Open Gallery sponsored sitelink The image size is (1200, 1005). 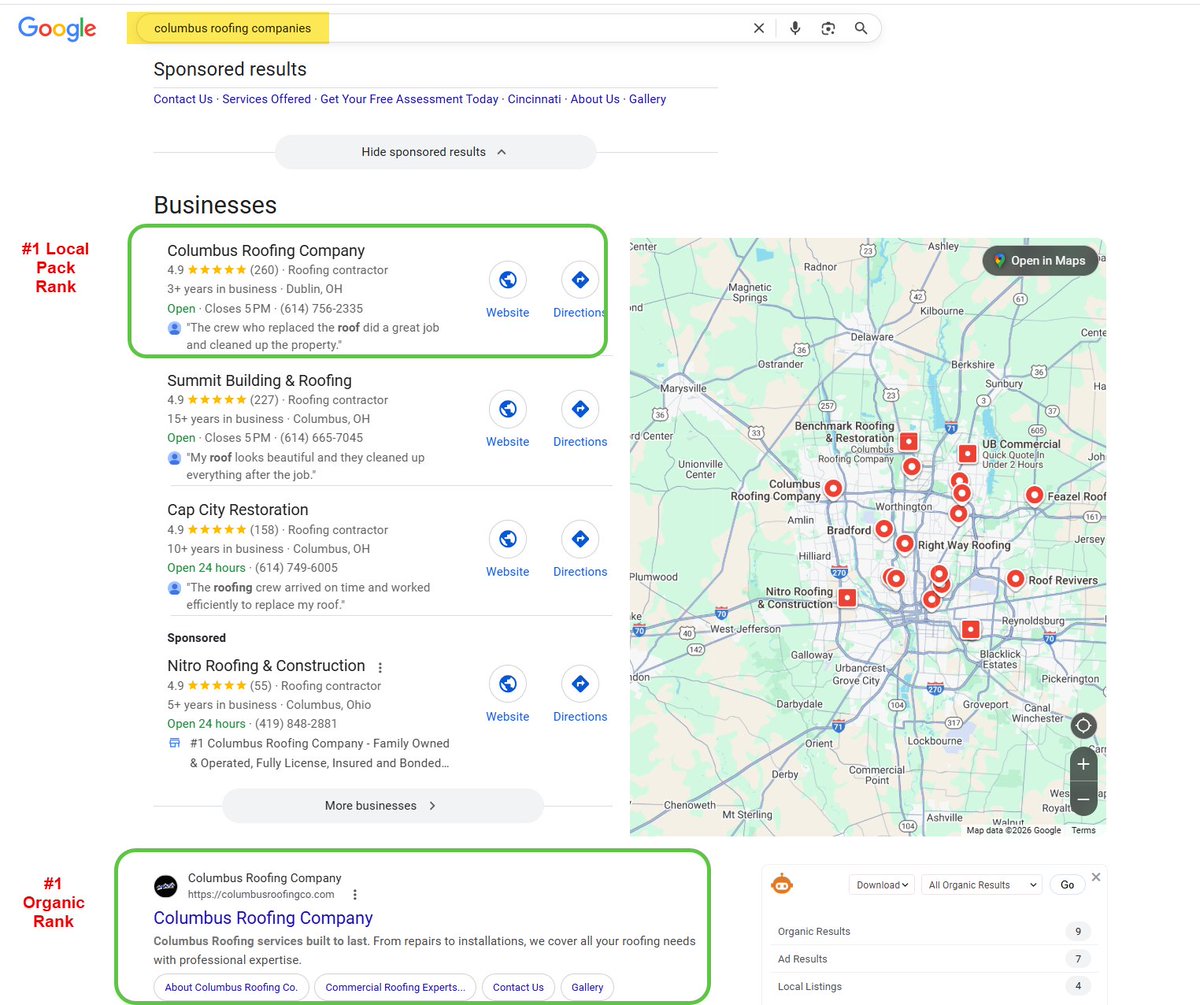coord(647,99)
